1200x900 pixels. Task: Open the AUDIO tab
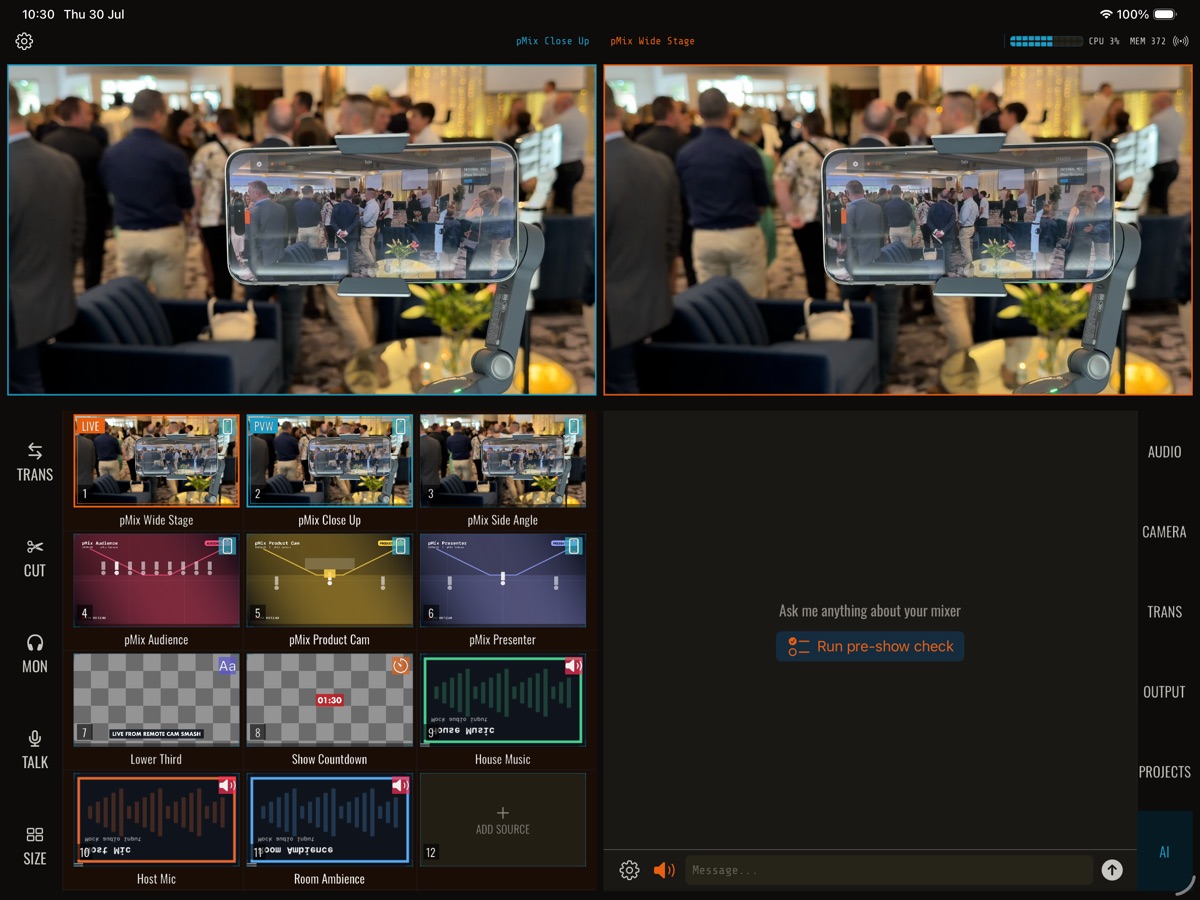(x=1164, y=452)
